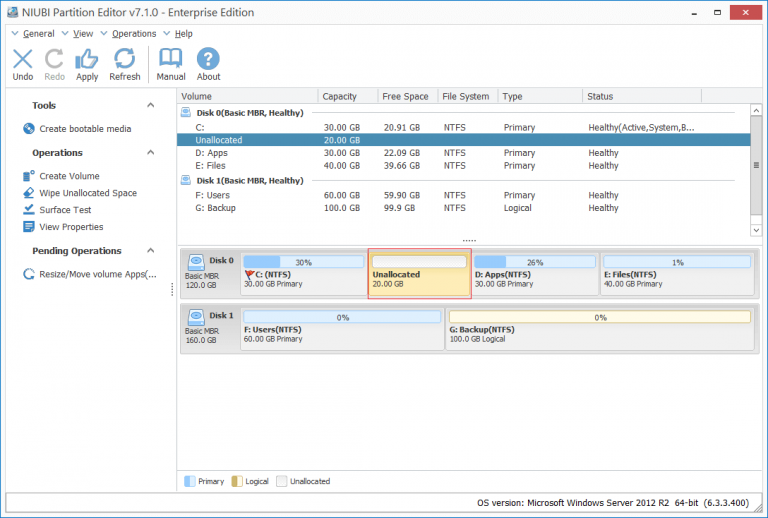Select the D: Apps(NTFS) partition block

535,273
